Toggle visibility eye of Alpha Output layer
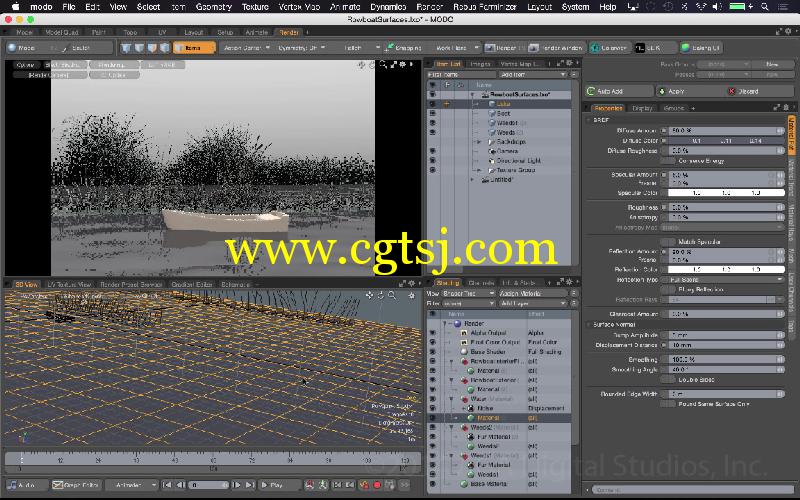800x500 pixels. [x=433, y=333]
